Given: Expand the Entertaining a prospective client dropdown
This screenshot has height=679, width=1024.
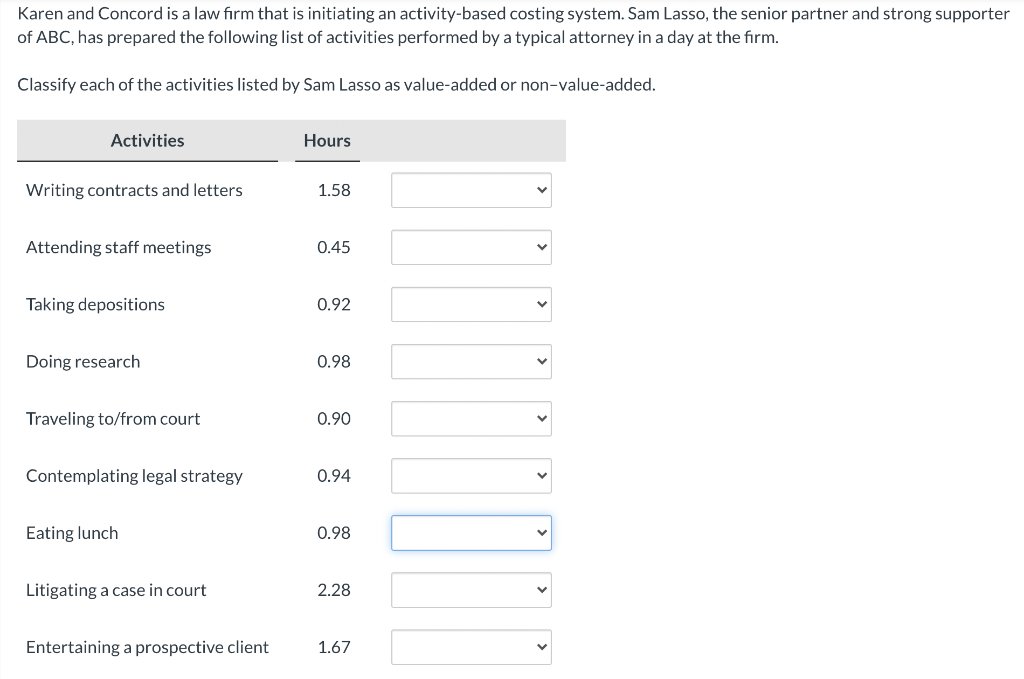Looking at the screenshot, I should [471, 647].
